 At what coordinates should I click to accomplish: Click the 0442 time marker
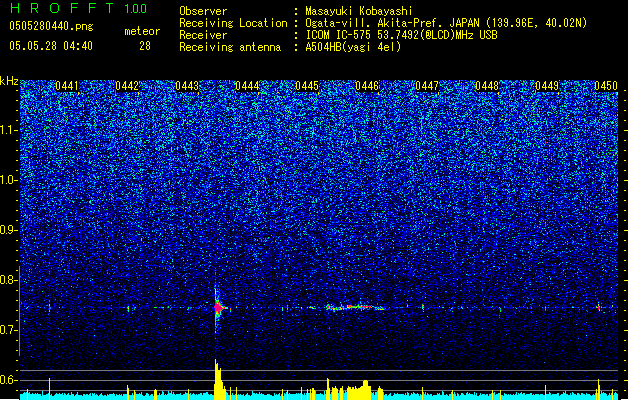point(127,86)
